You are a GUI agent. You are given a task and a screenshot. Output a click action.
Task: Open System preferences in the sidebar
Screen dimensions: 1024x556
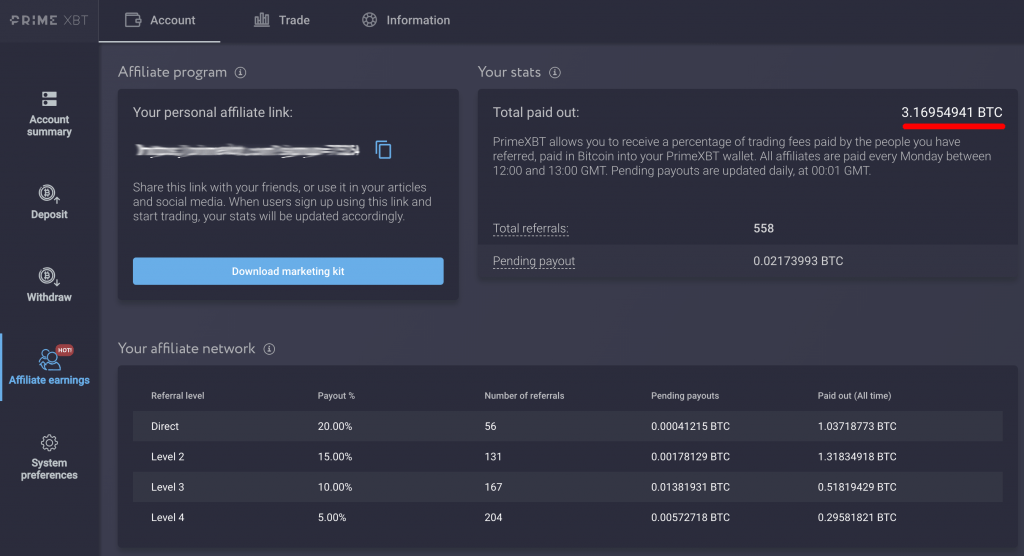tap(49, 457)
